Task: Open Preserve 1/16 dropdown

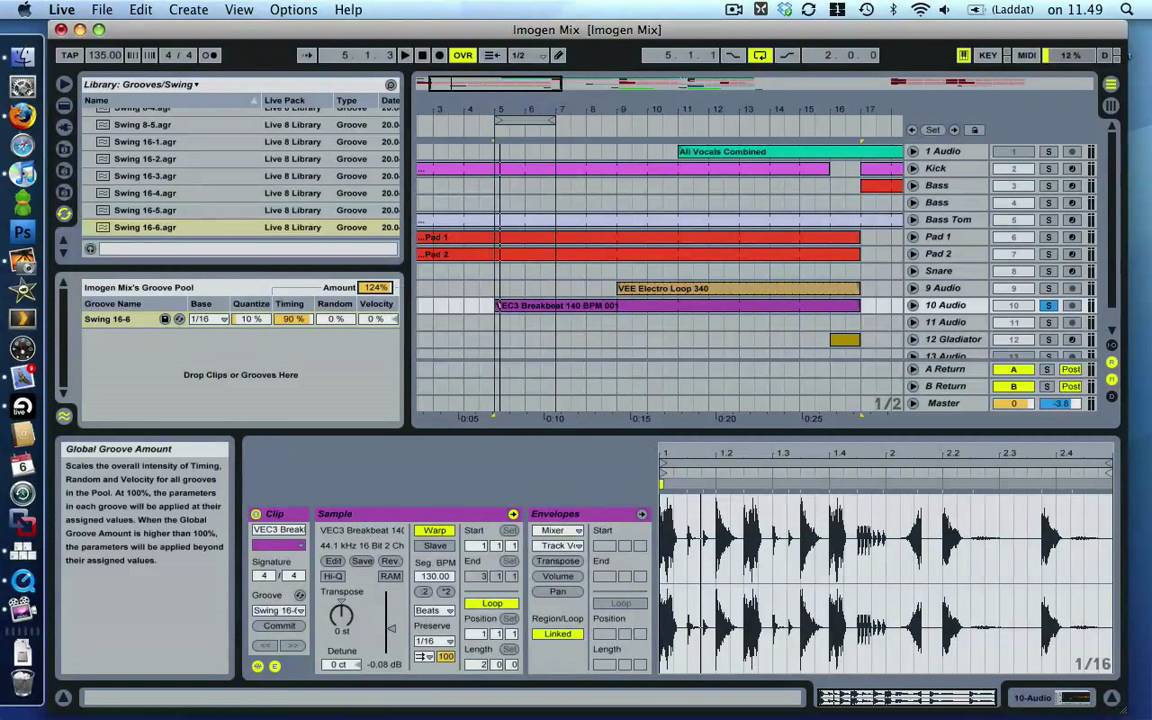Action: [x=434, y=641]
